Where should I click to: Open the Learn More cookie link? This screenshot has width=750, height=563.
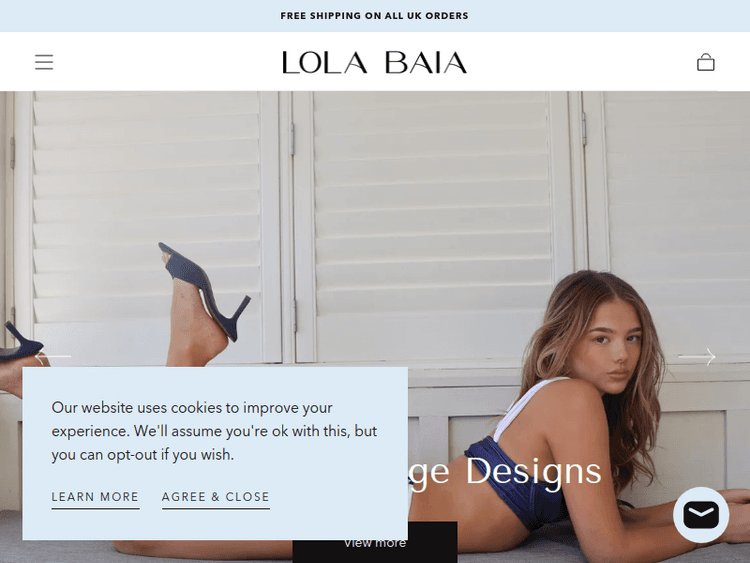(x=95, y=497)
